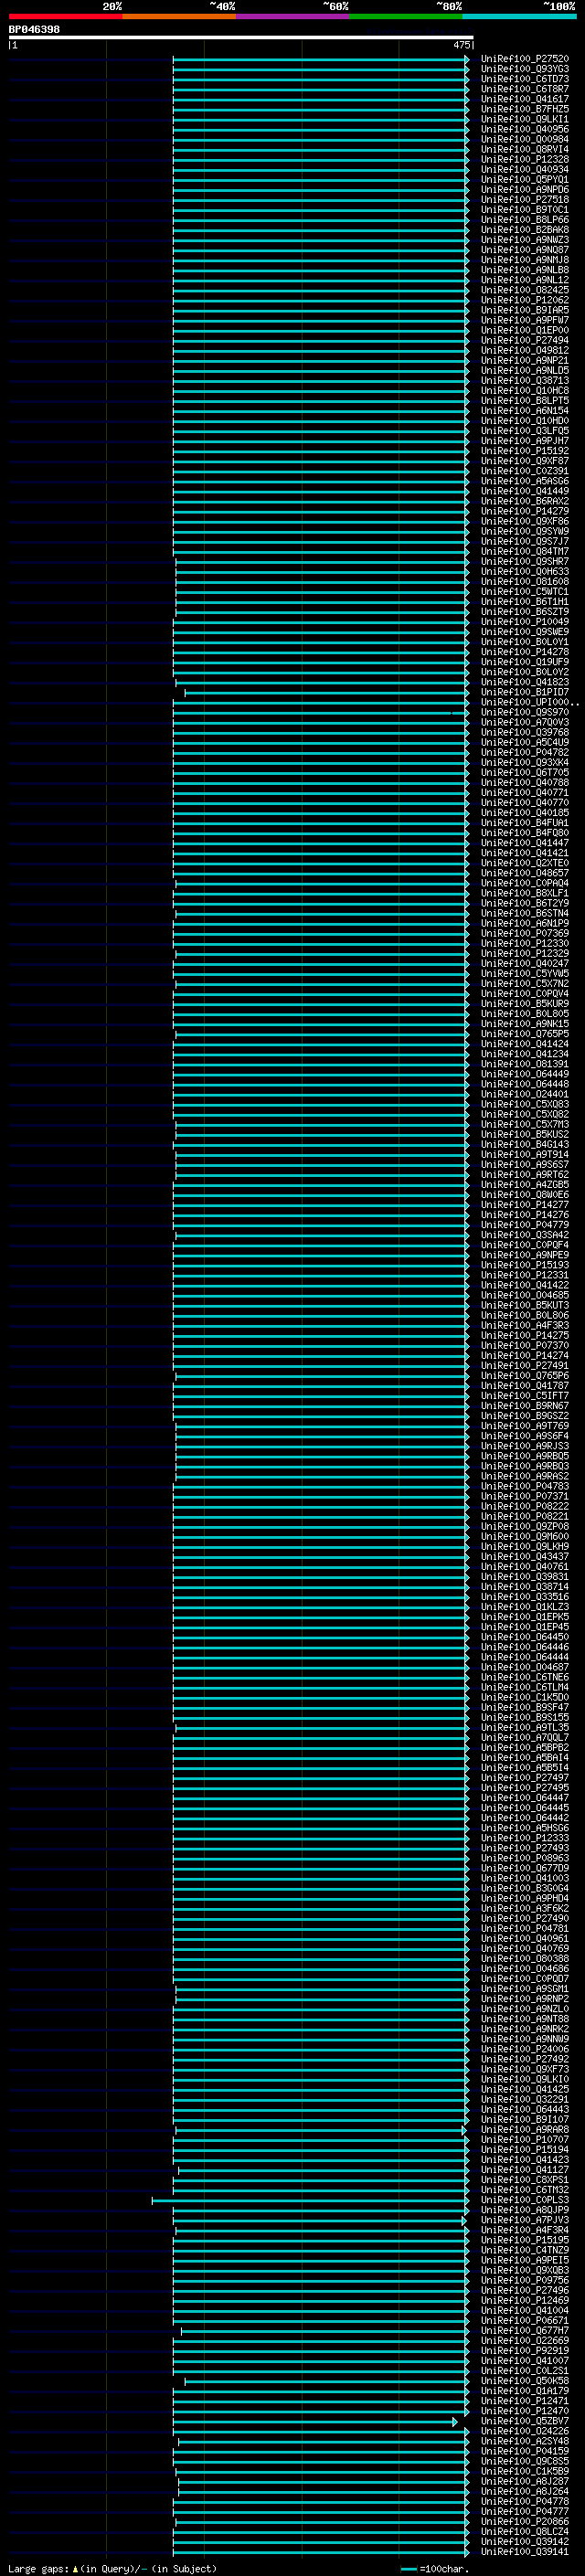Click the purple ~60% identity legend segment

tap(292, 16)
